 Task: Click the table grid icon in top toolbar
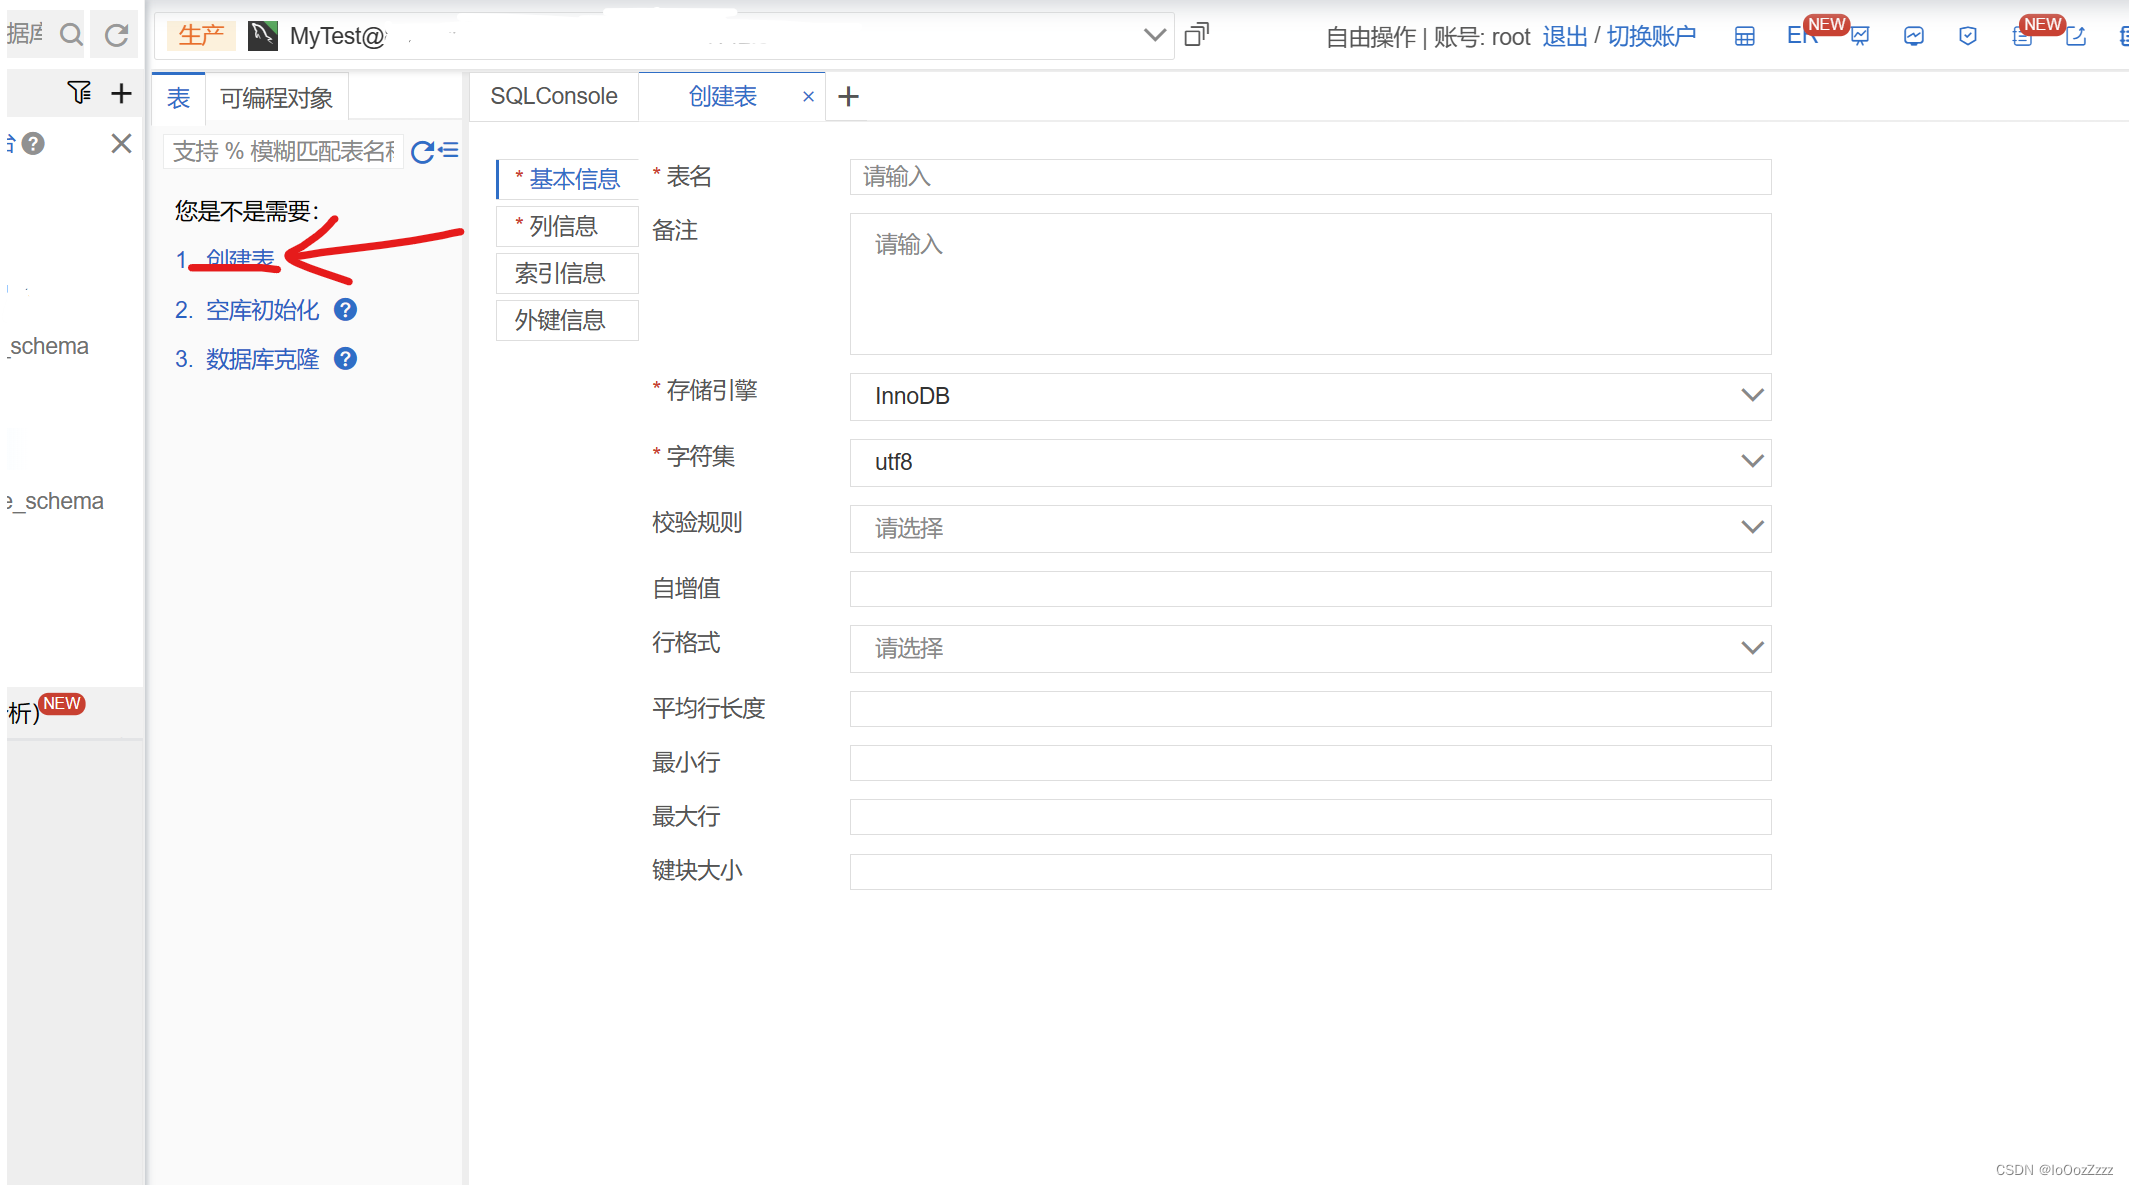[1744, 37]
